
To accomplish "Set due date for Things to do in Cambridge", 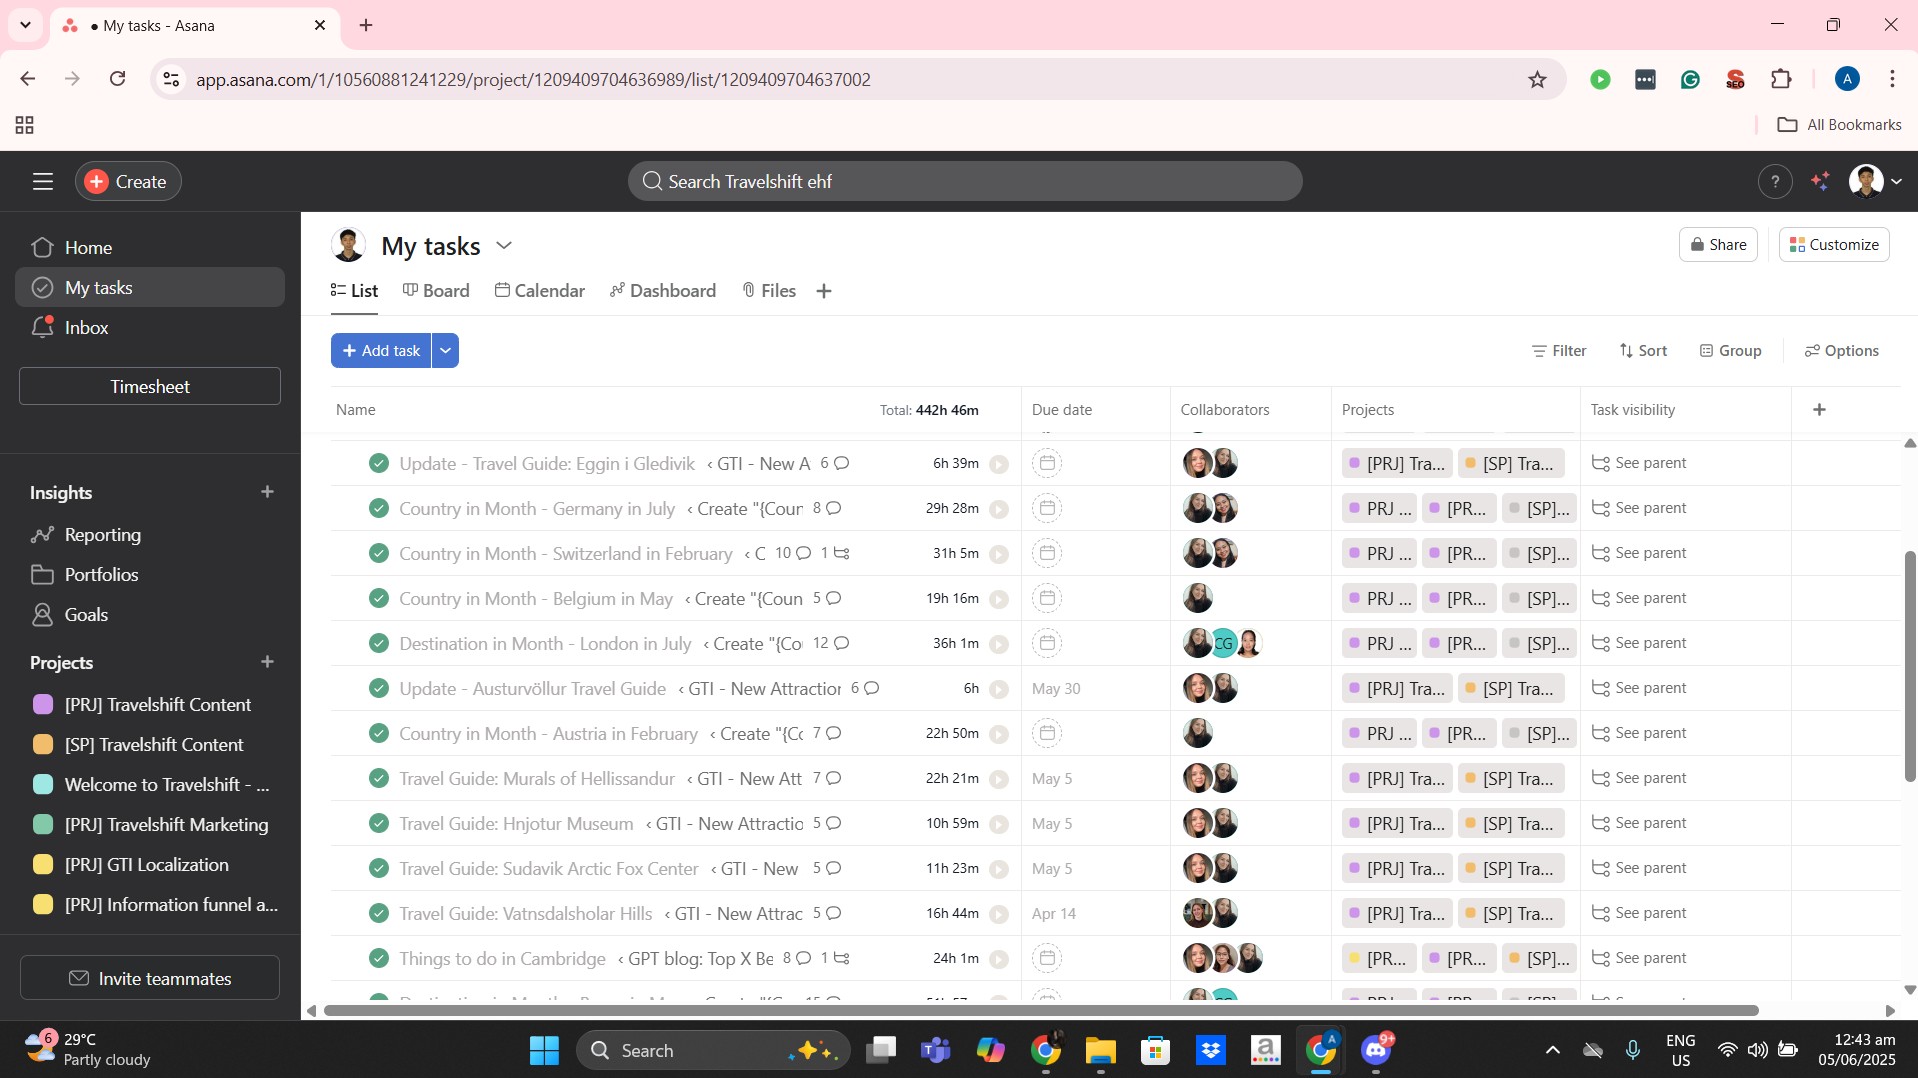I will tap(1047, 958).
